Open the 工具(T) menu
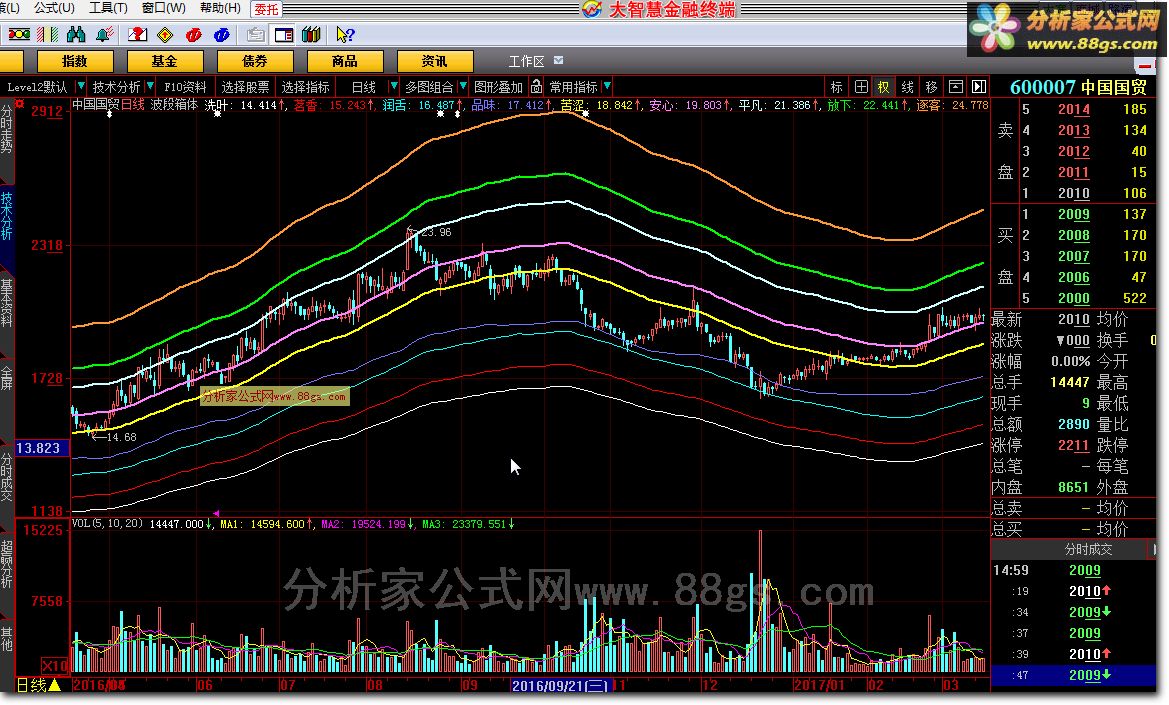Image resolution: width=1169 pixels, height=705 pixels. 108,7
